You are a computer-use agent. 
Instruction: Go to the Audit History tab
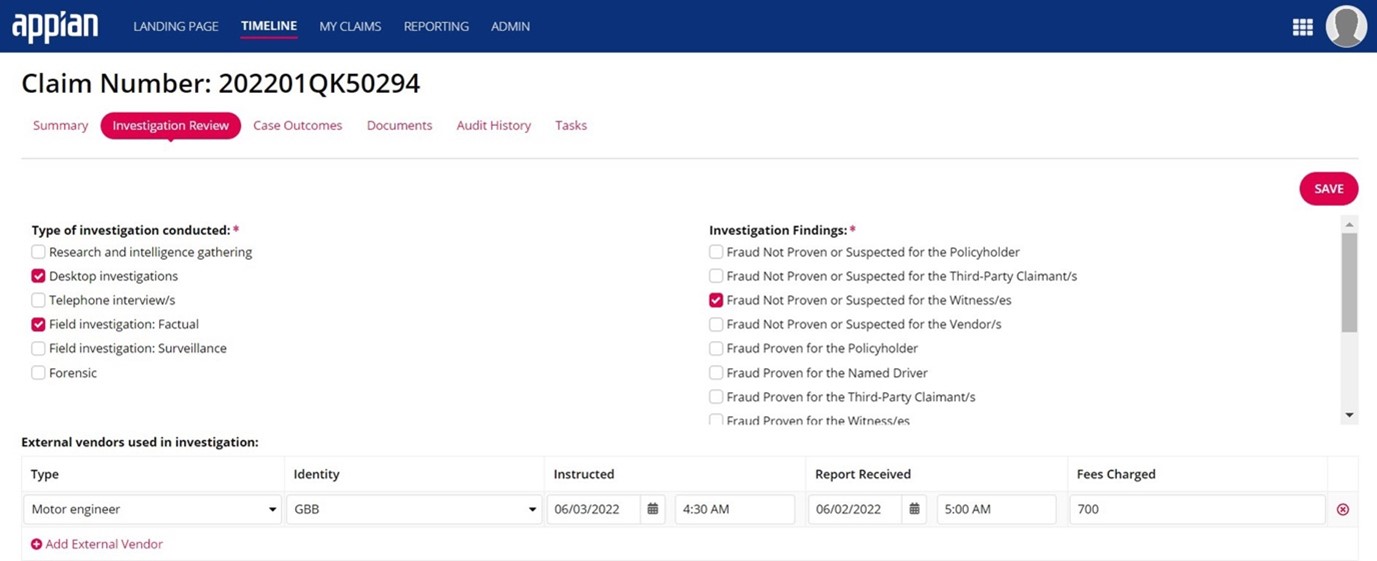tap(493, 126)
